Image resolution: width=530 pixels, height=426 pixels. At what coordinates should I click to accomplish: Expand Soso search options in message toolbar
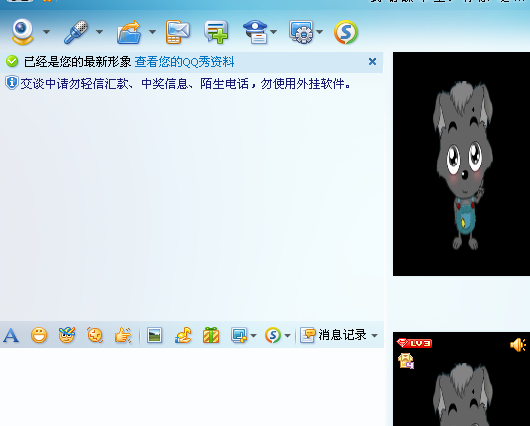point(287,336)
